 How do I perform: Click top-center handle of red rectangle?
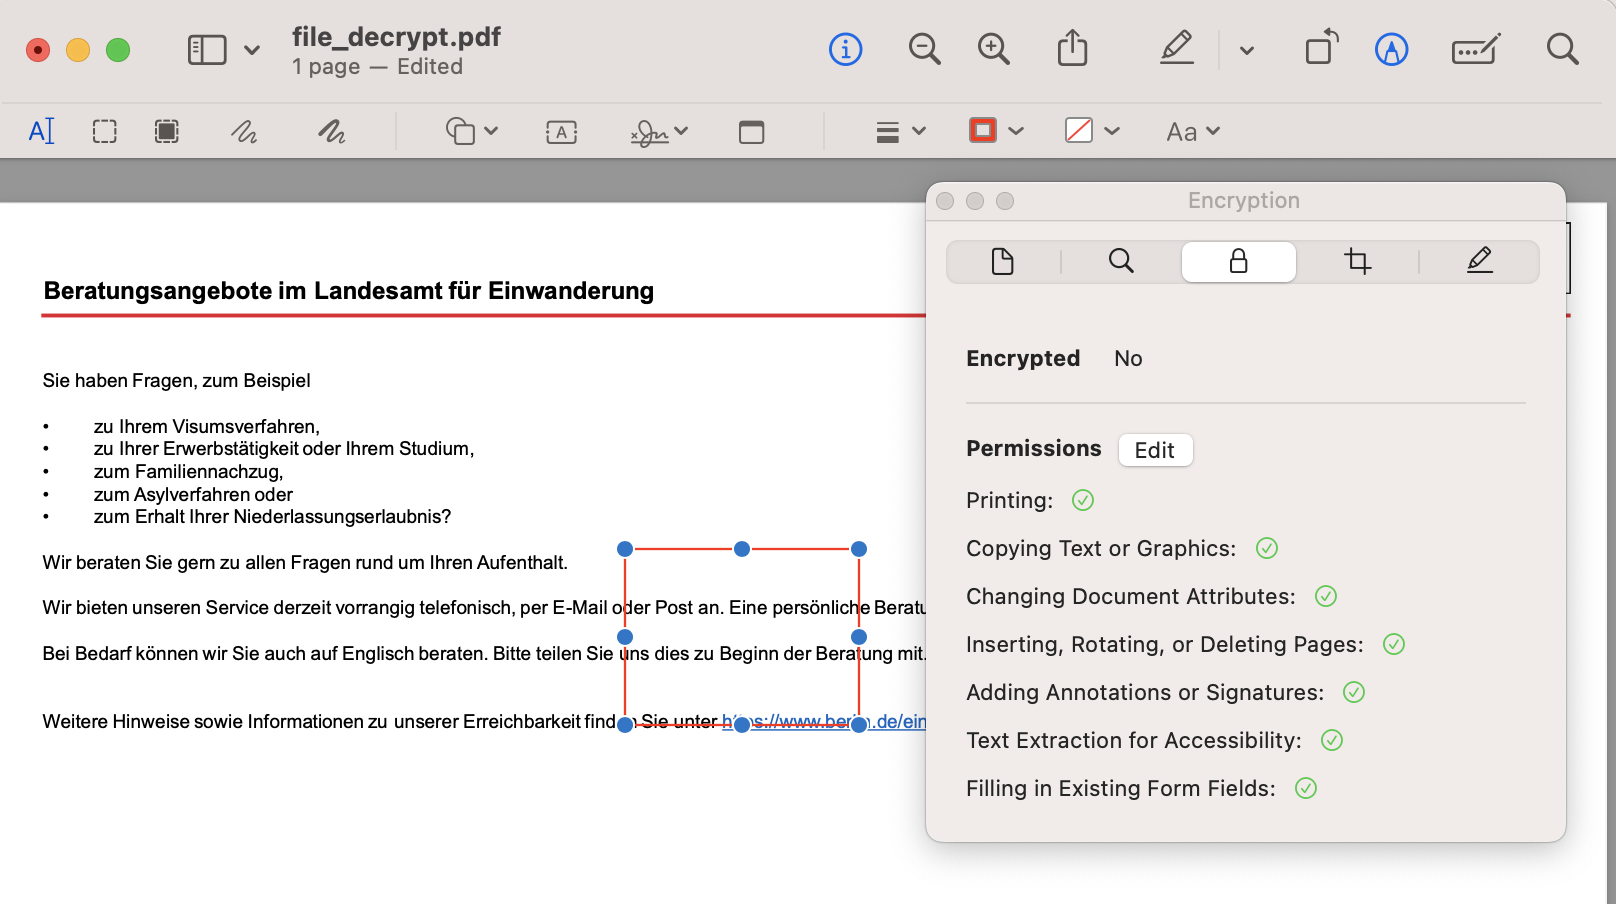[x=742, y=549]
